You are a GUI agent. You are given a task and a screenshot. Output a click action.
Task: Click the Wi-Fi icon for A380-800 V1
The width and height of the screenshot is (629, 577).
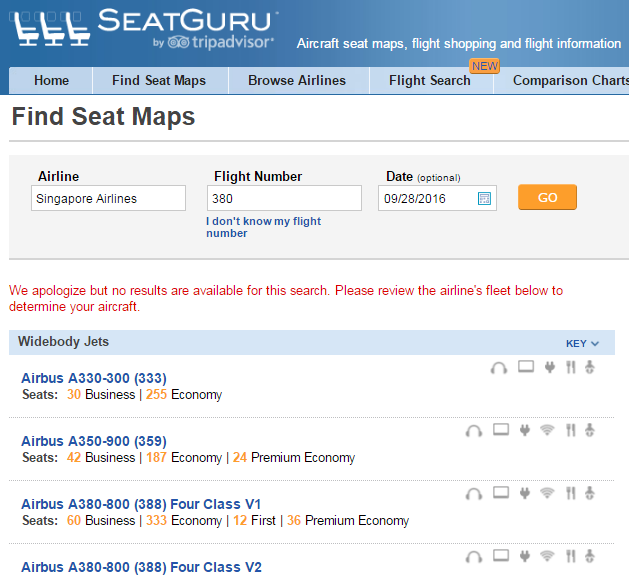point(547,494)
